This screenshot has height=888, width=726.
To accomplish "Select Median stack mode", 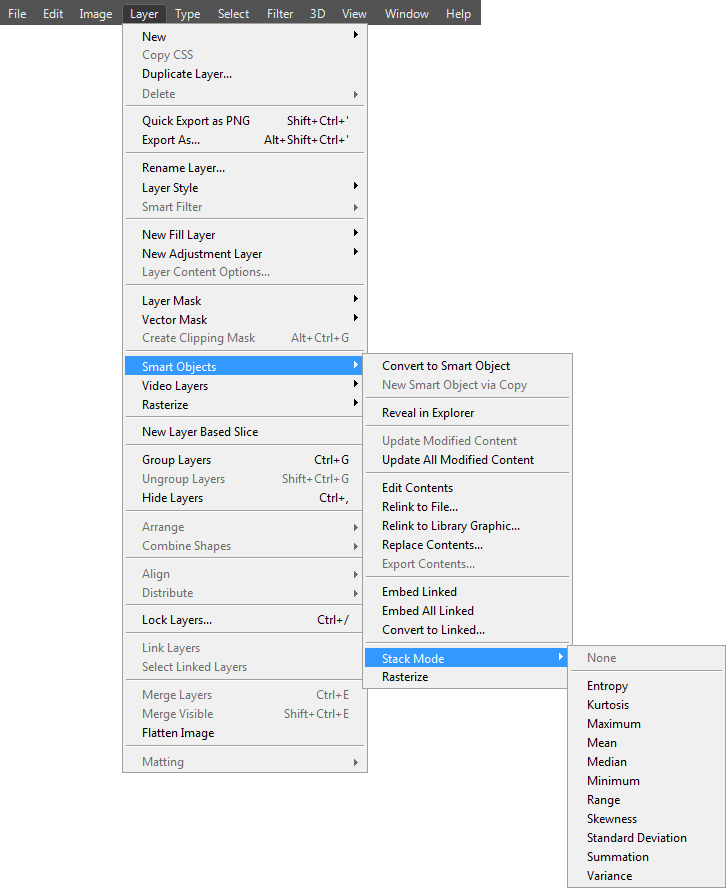I will (607, 762).
